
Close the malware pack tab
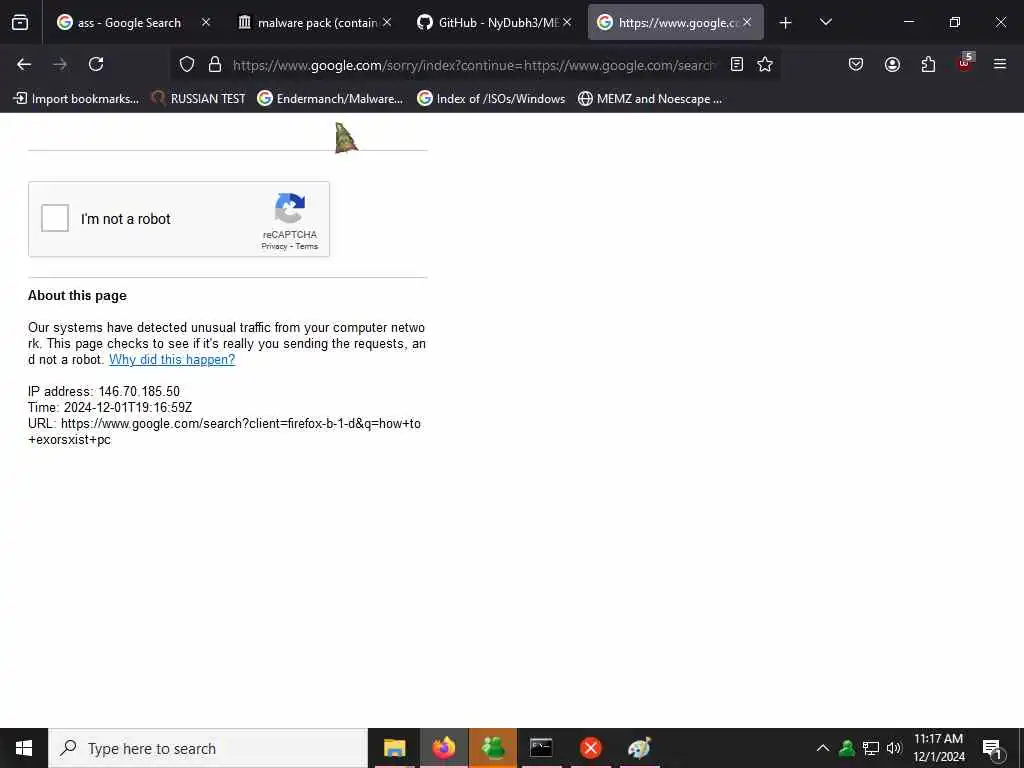(387, 22)
